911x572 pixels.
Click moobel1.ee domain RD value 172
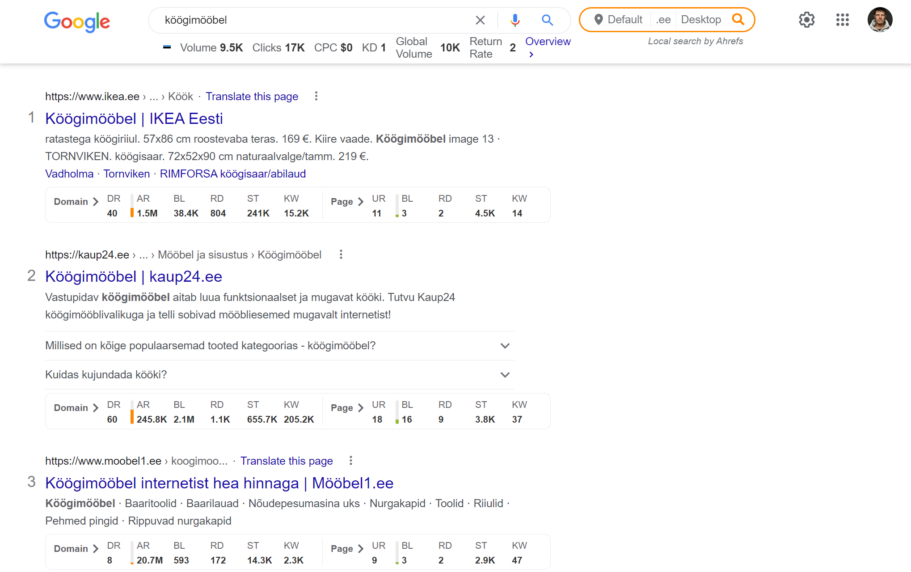point(218,560)
